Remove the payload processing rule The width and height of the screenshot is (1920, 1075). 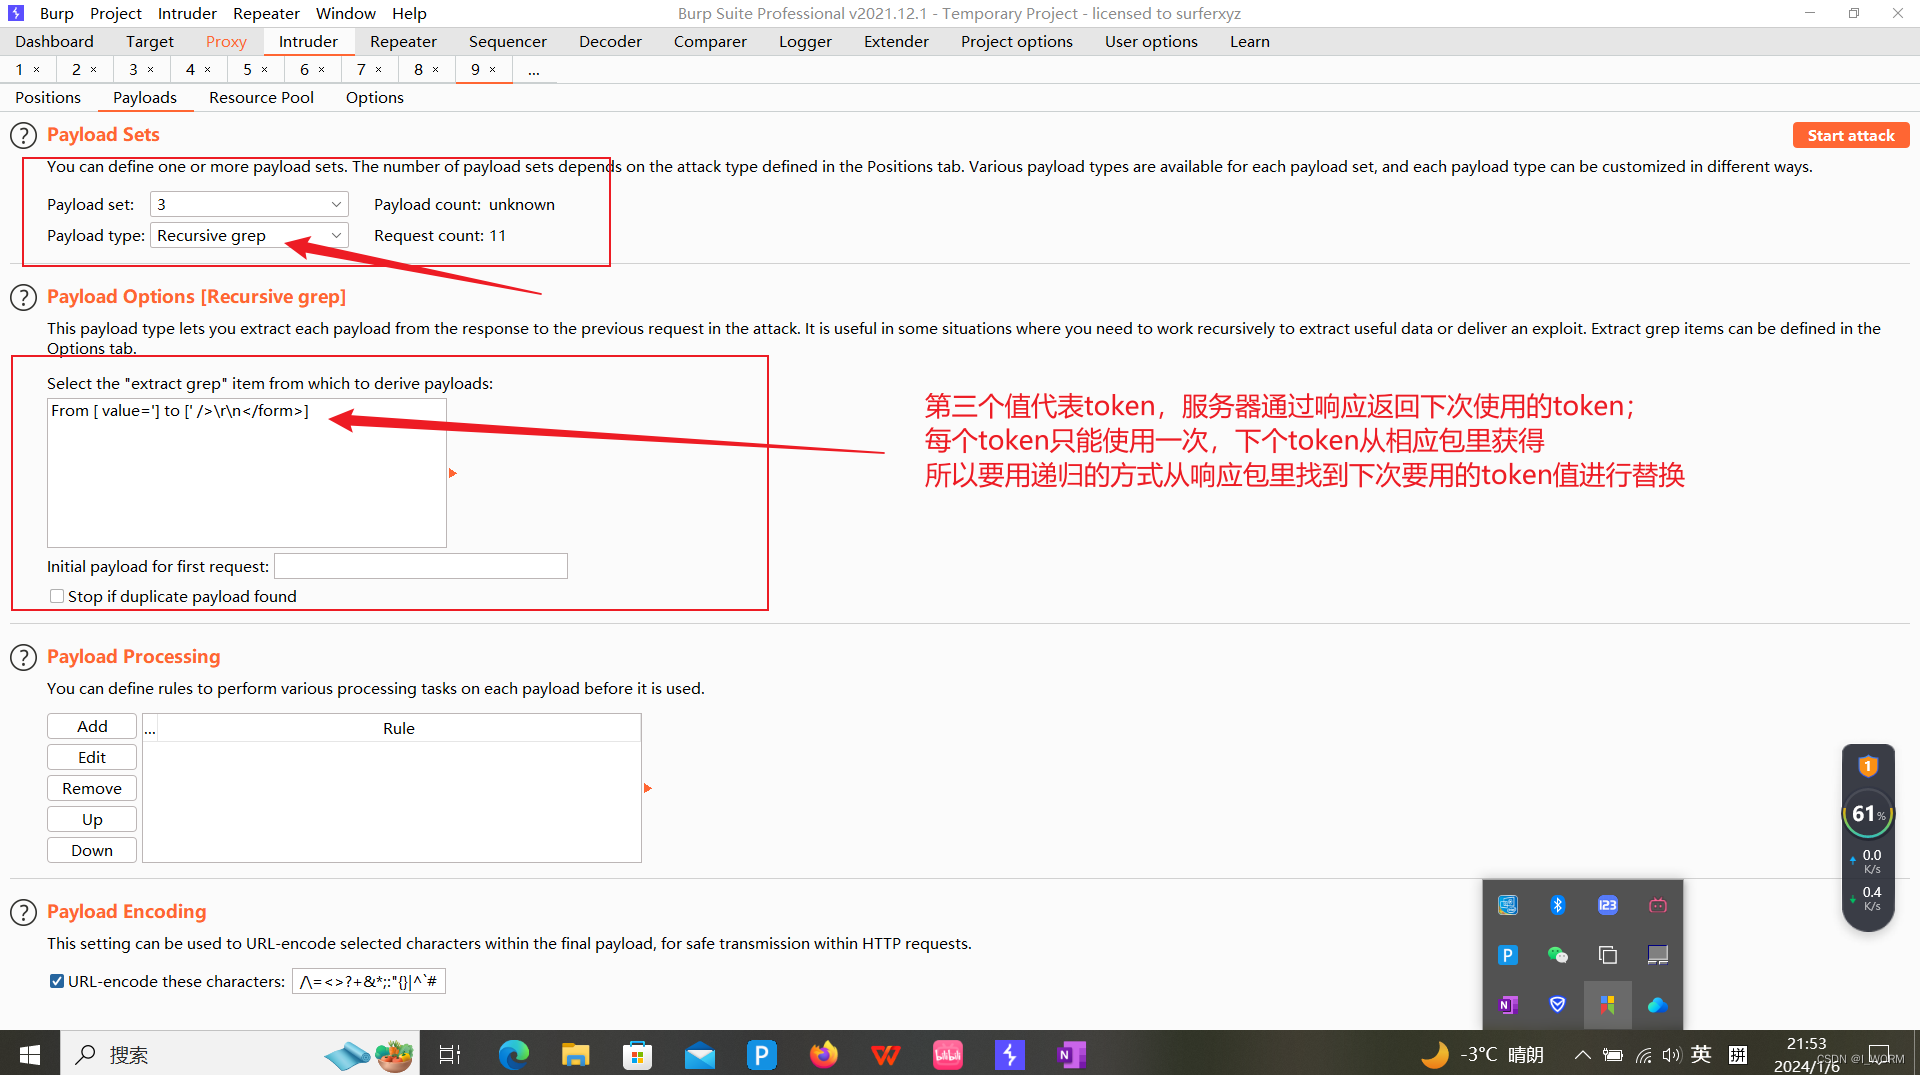92,788
